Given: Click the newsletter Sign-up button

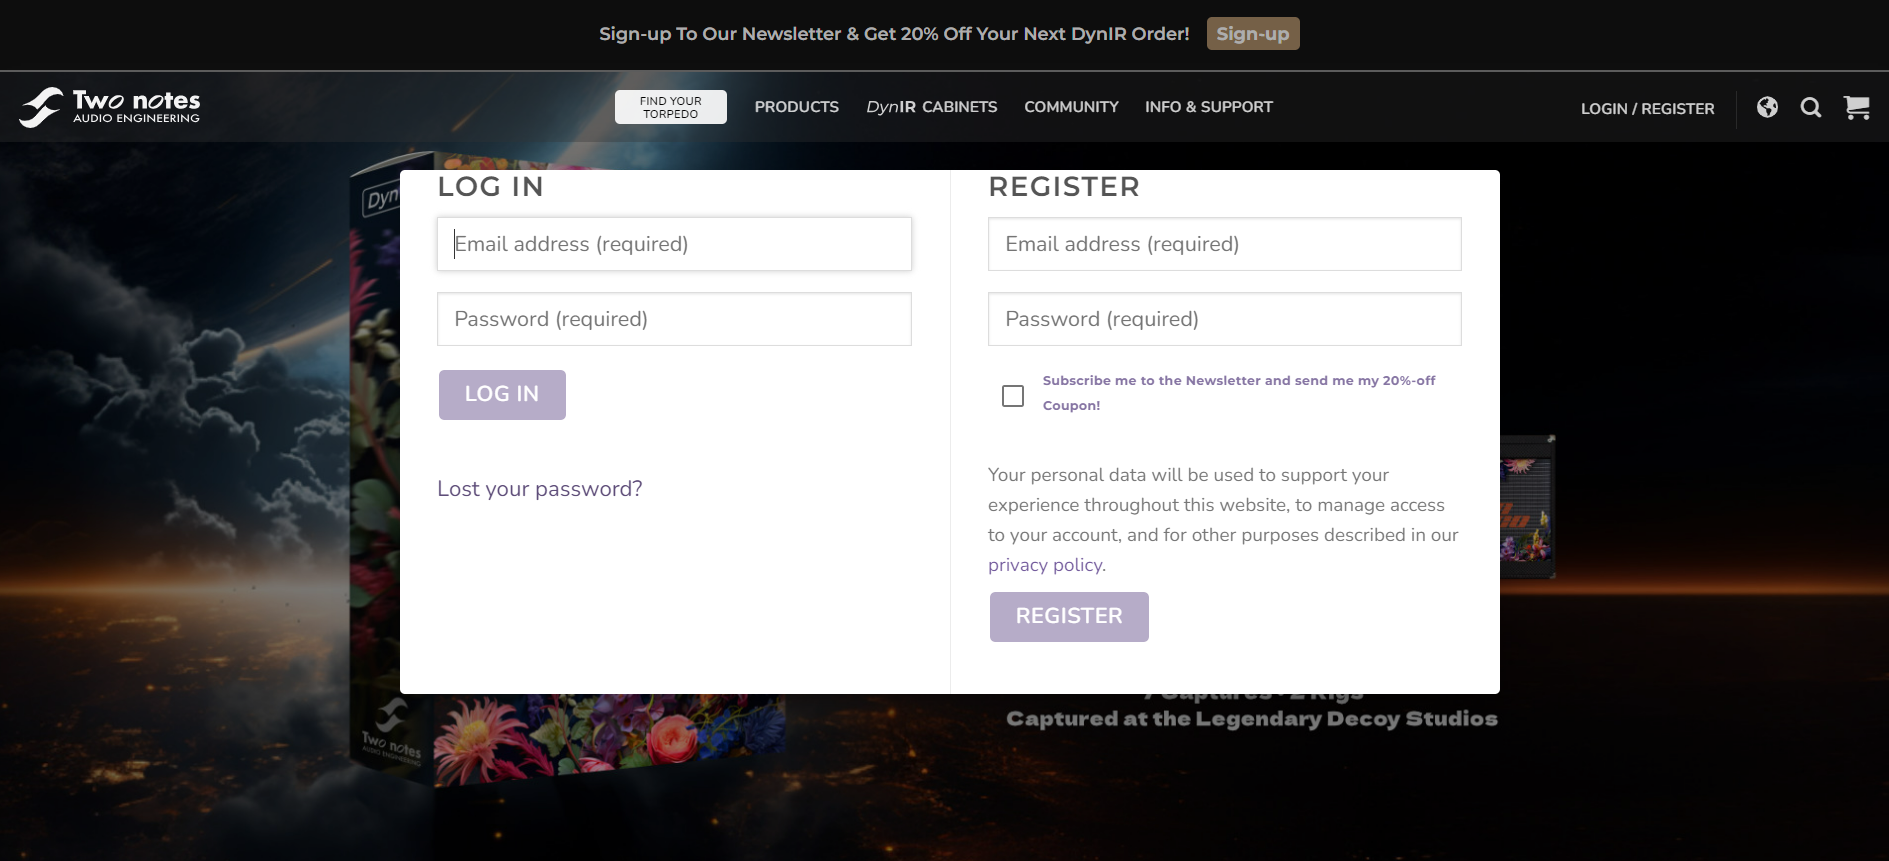Looking at the screenshot, I should (x=1252, y=34).
